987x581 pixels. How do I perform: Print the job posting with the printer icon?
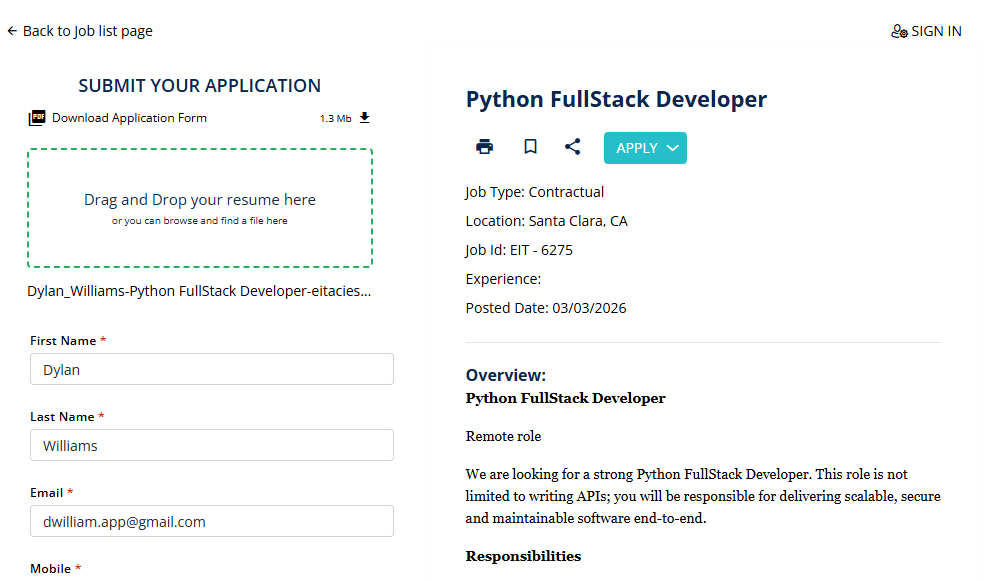pyautogui.click(x=485, y=147)
